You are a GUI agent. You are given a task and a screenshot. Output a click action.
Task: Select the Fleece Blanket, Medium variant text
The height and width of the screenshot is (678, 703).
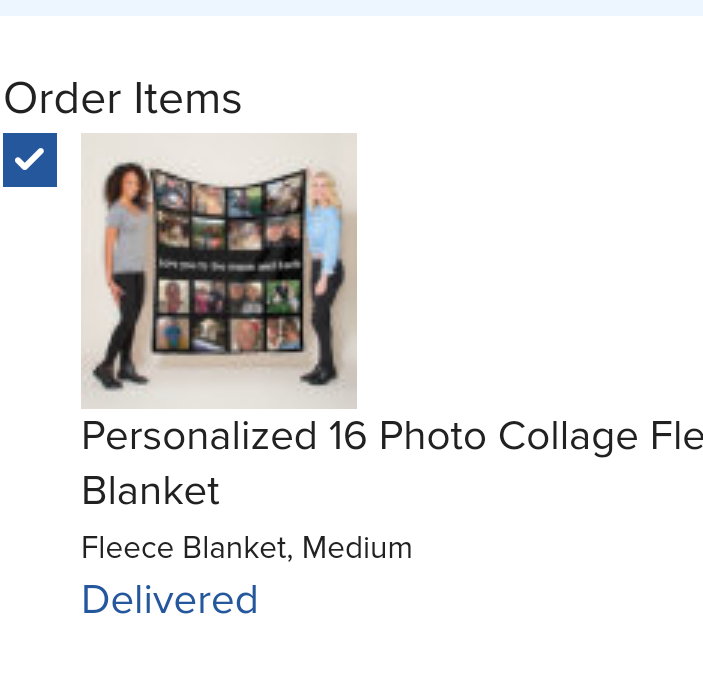point(246,548)
